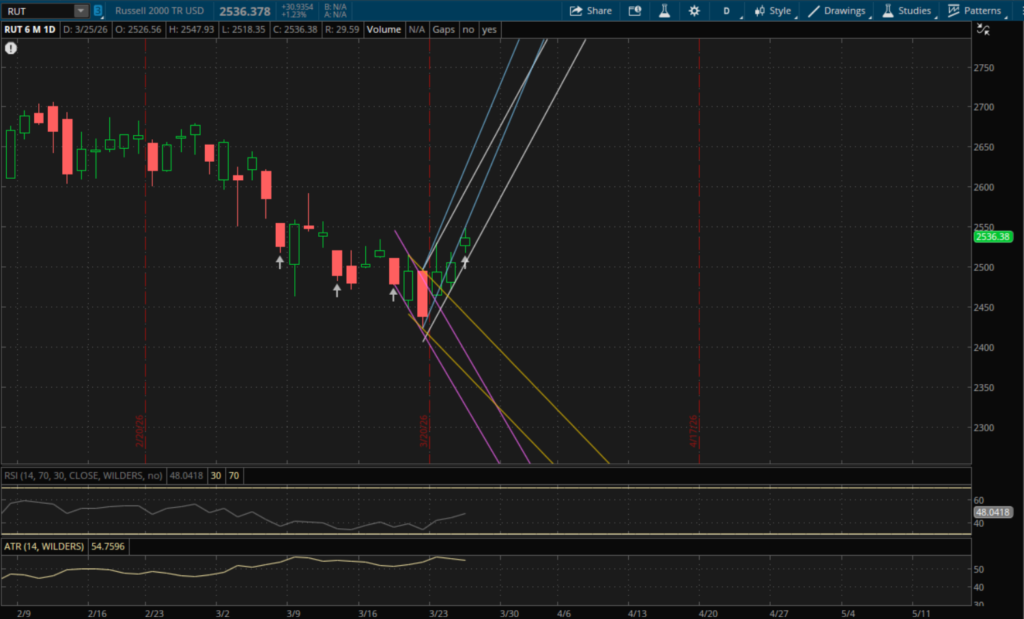This screenshot has width=1024, height=619.
Task: Click the crosshair/pointer icon at top-right of chart
Action: pyautogui.click(x=985, y=30)
